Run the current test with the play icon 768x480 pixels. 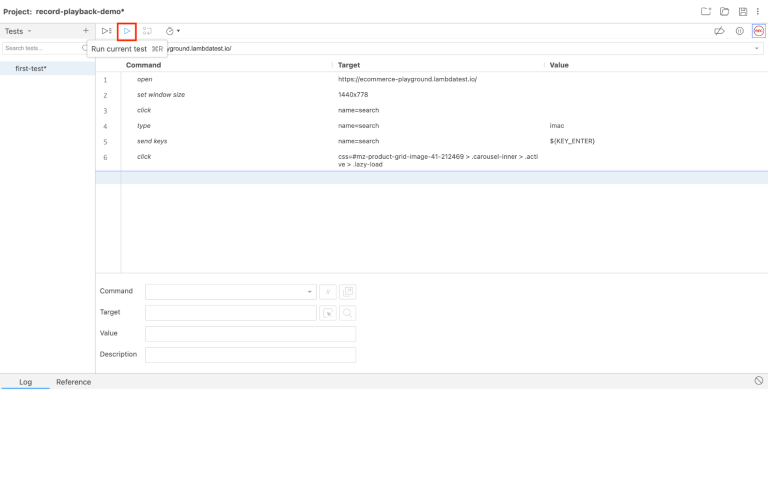point(127,31)
